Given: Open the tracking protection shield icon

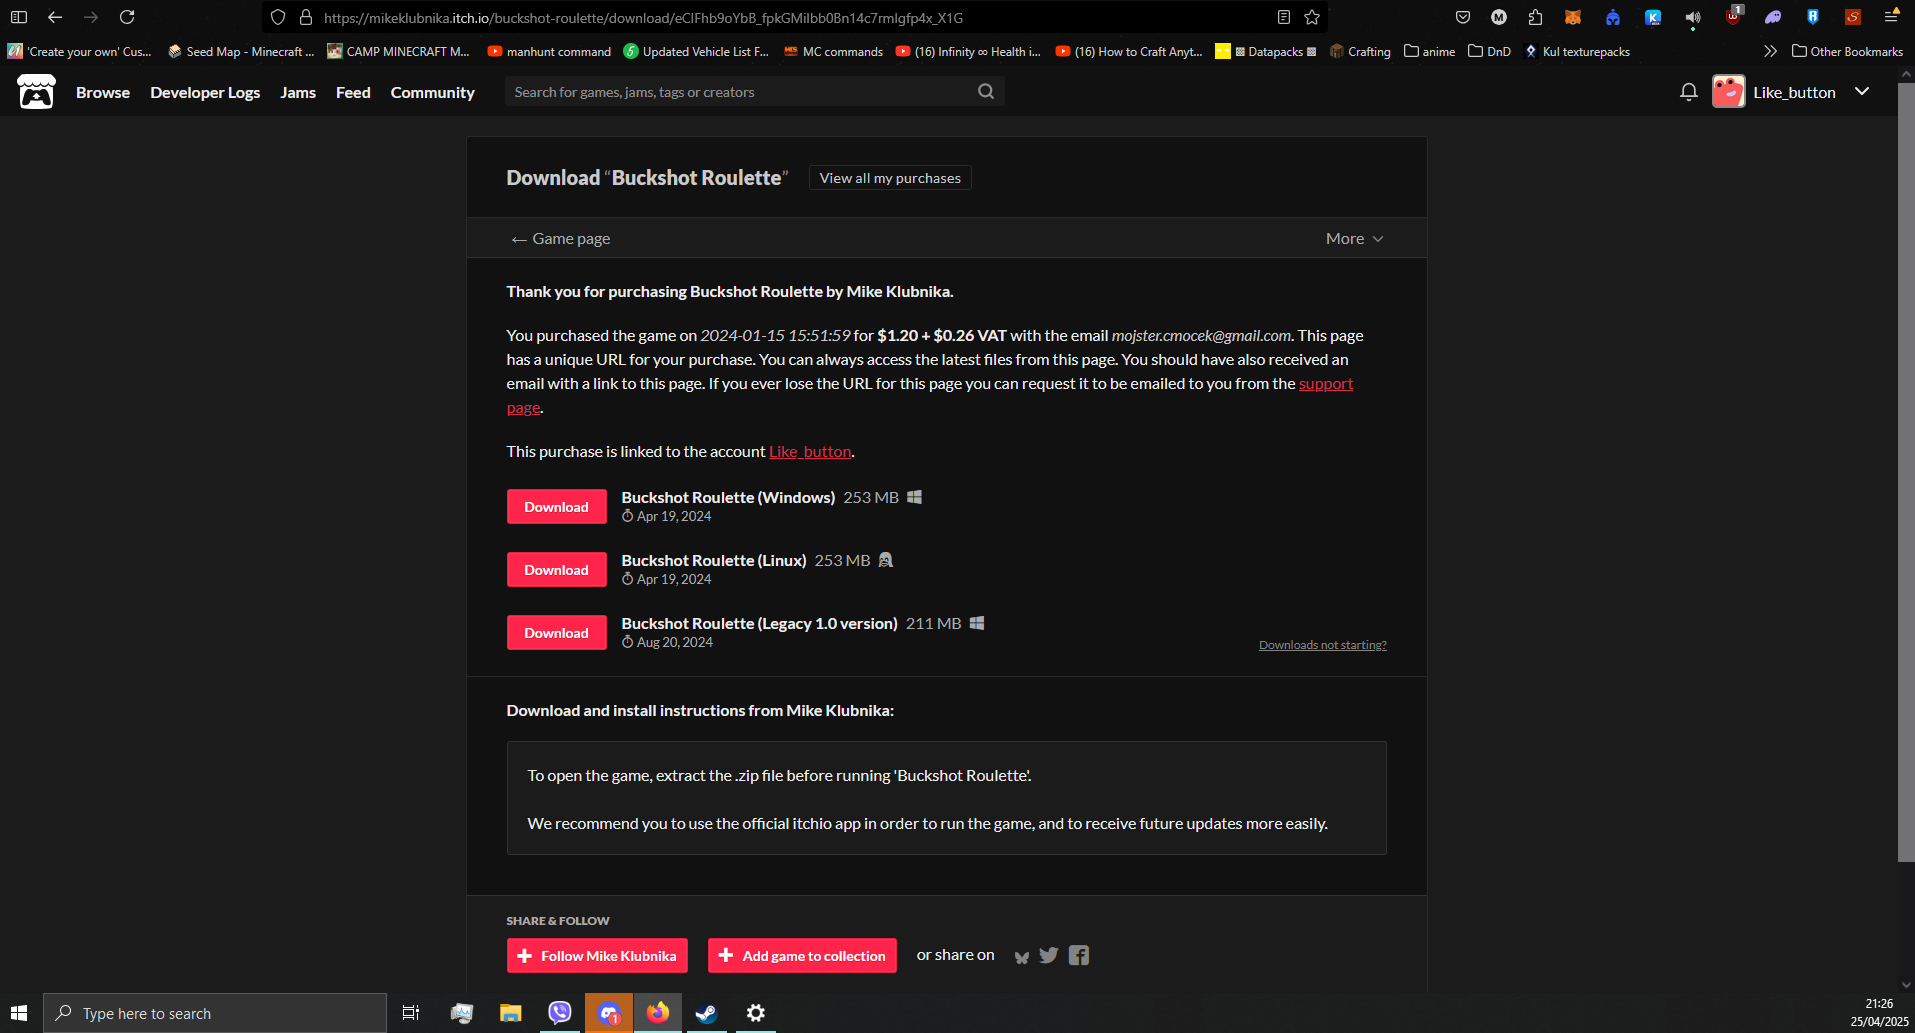Looking at the screenshot, I should (278, 17).
